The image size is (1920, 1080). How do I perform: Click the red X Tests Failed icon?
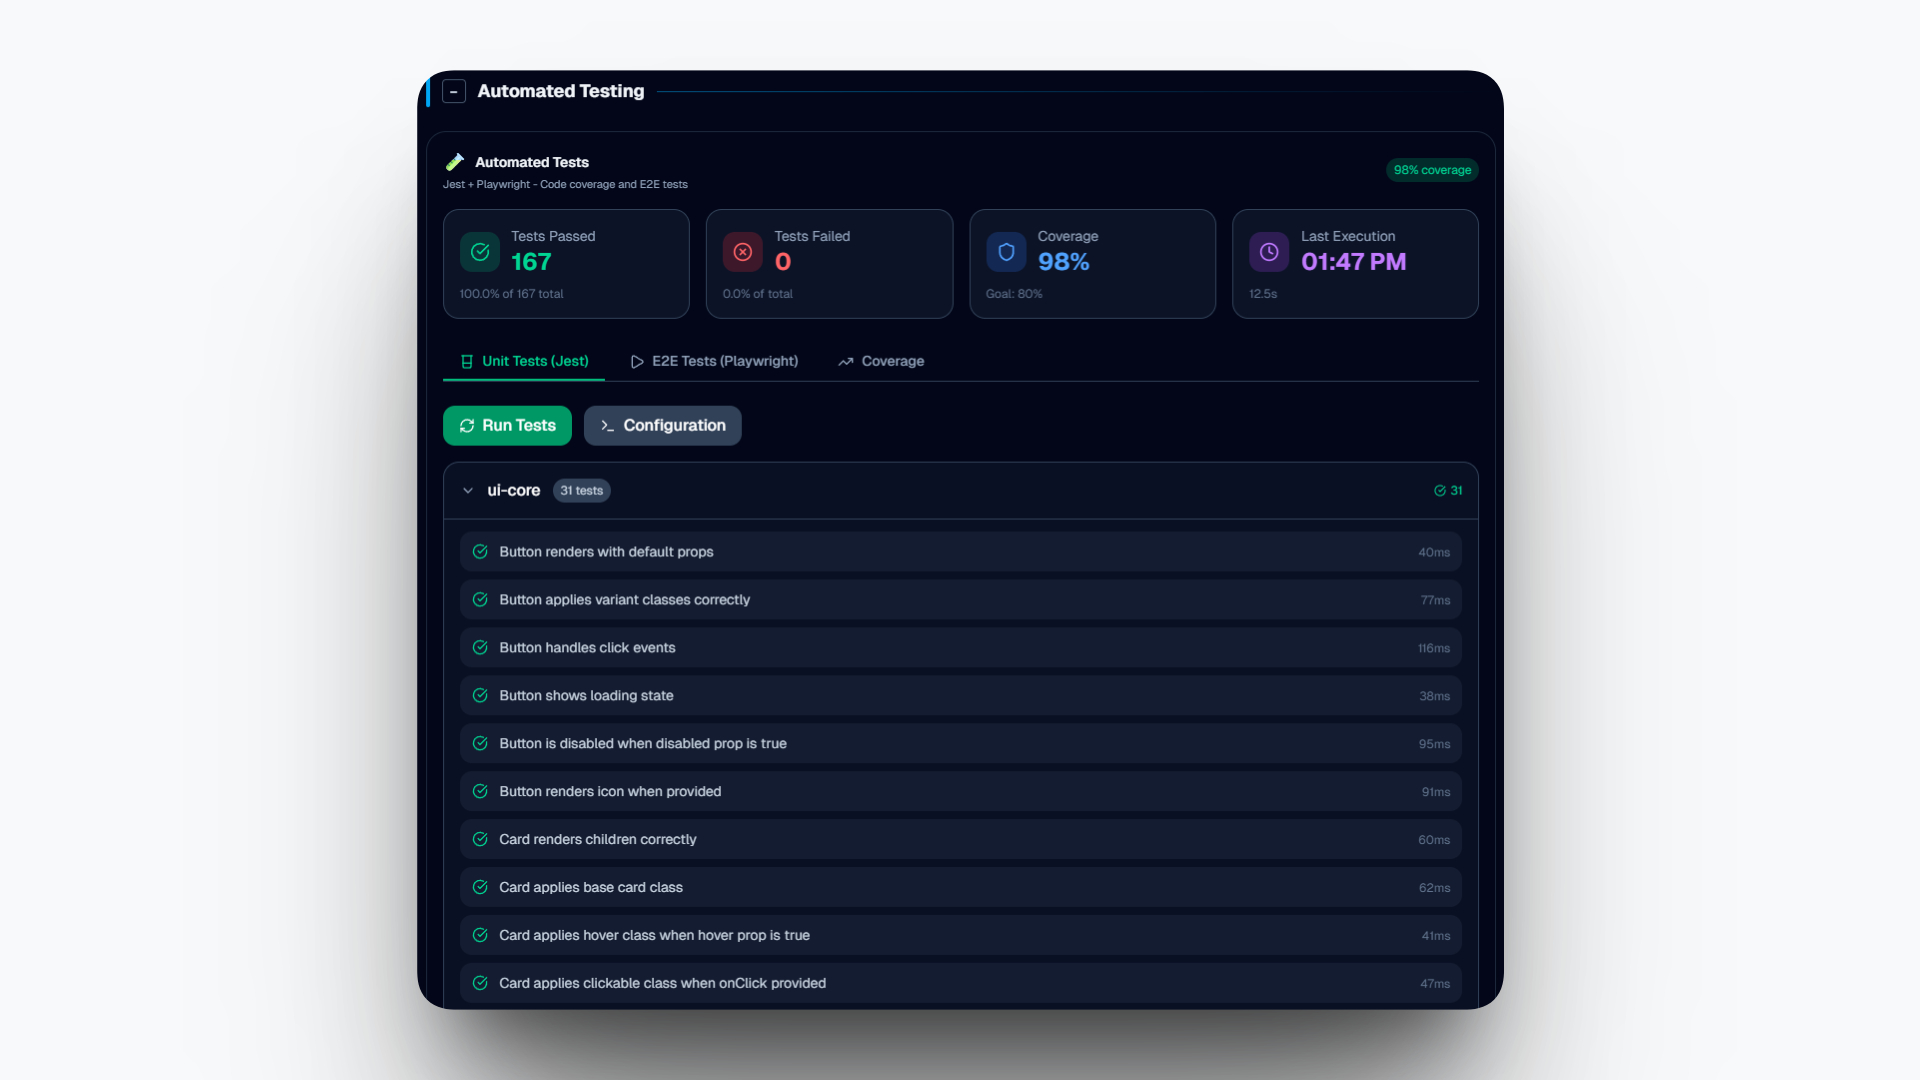pos(743,252)
